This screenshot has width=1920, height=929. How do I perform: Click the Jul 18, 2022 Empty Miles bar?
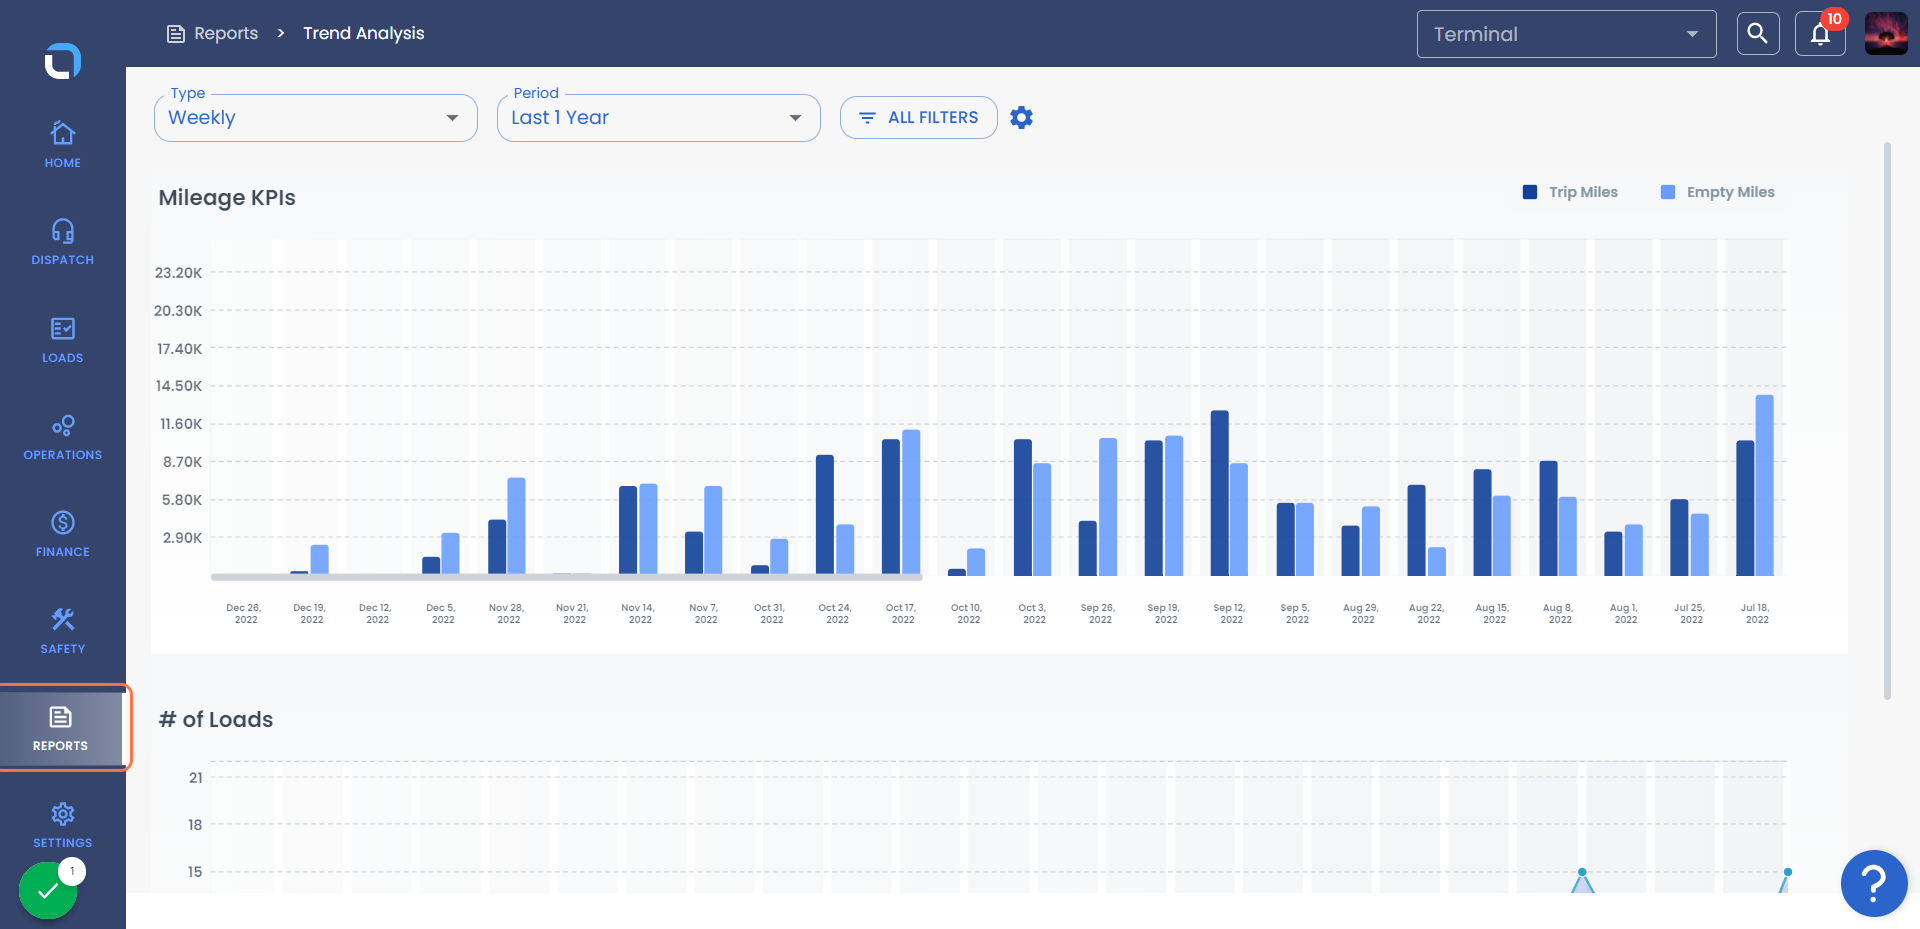[1765, 485]
